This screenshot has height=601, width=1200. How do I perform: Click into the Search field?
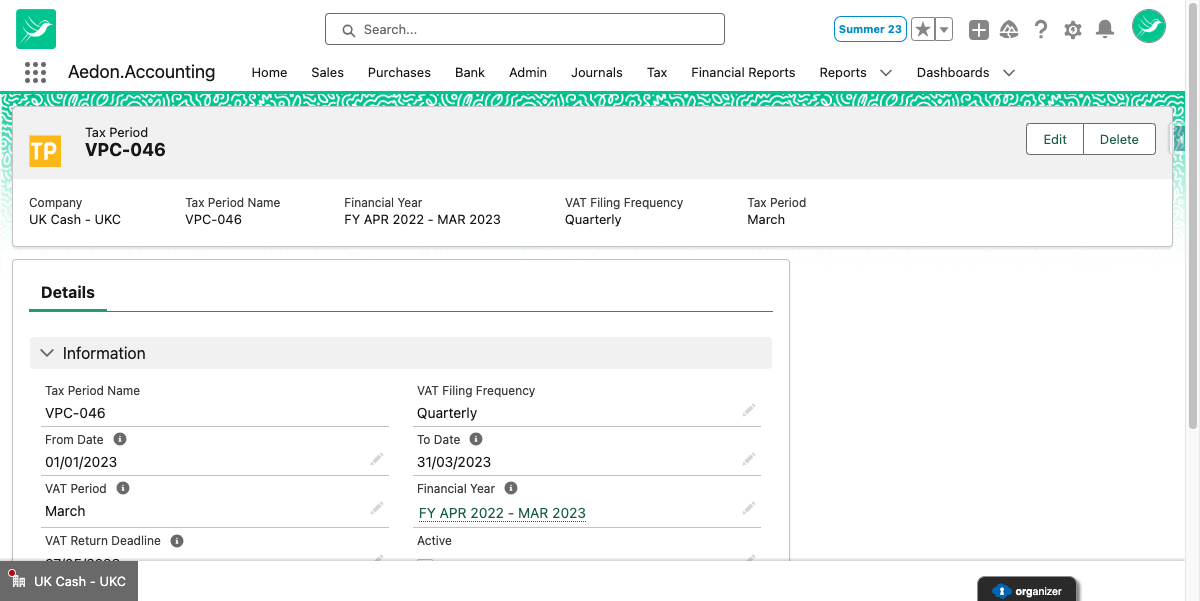point(525,29)
